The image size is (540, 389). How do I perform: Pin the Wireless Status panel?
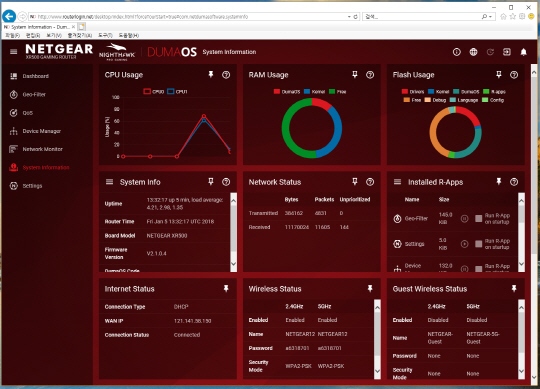click(x=370, y=288)
